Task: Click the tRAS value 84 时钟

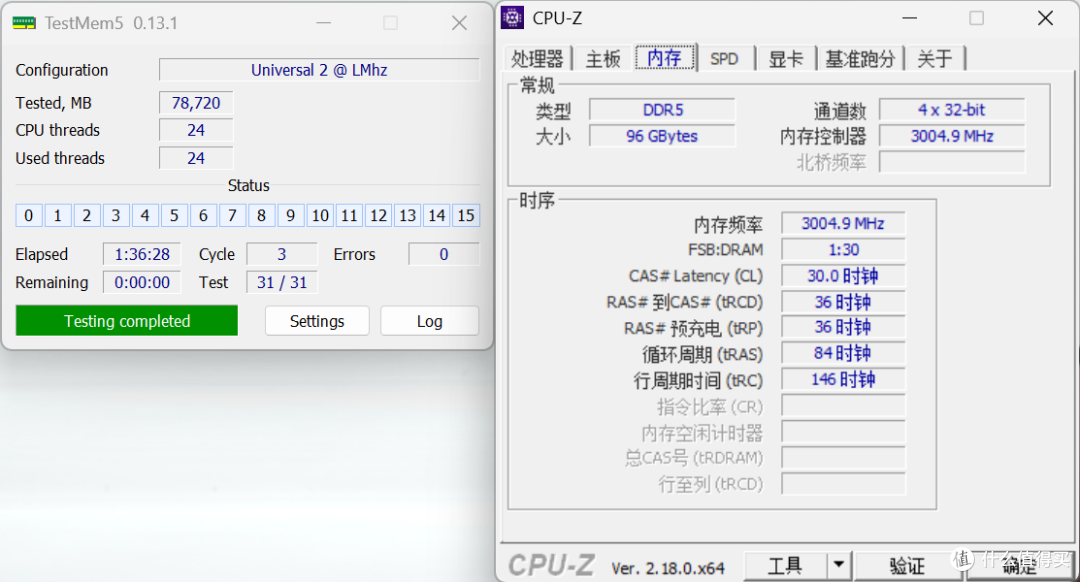Action: click(x=843, y=353)
